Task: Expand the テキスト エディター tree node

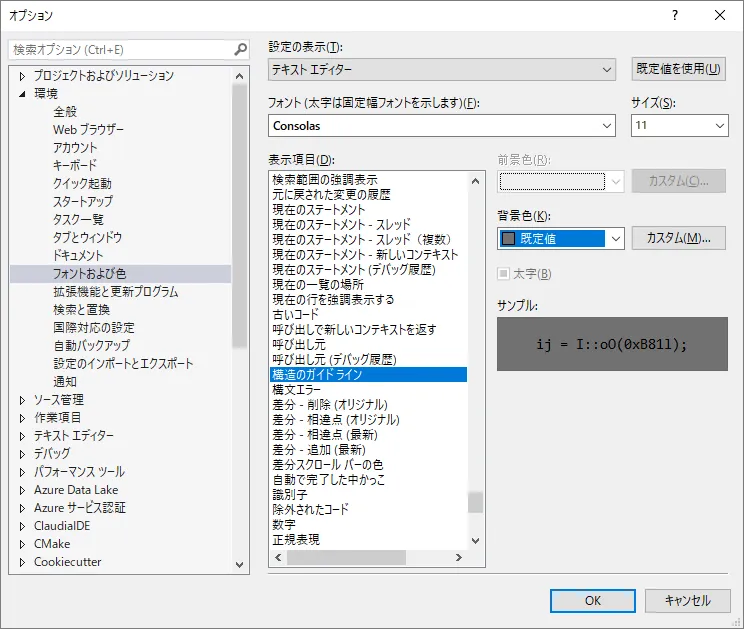Action: coord(24,436)
